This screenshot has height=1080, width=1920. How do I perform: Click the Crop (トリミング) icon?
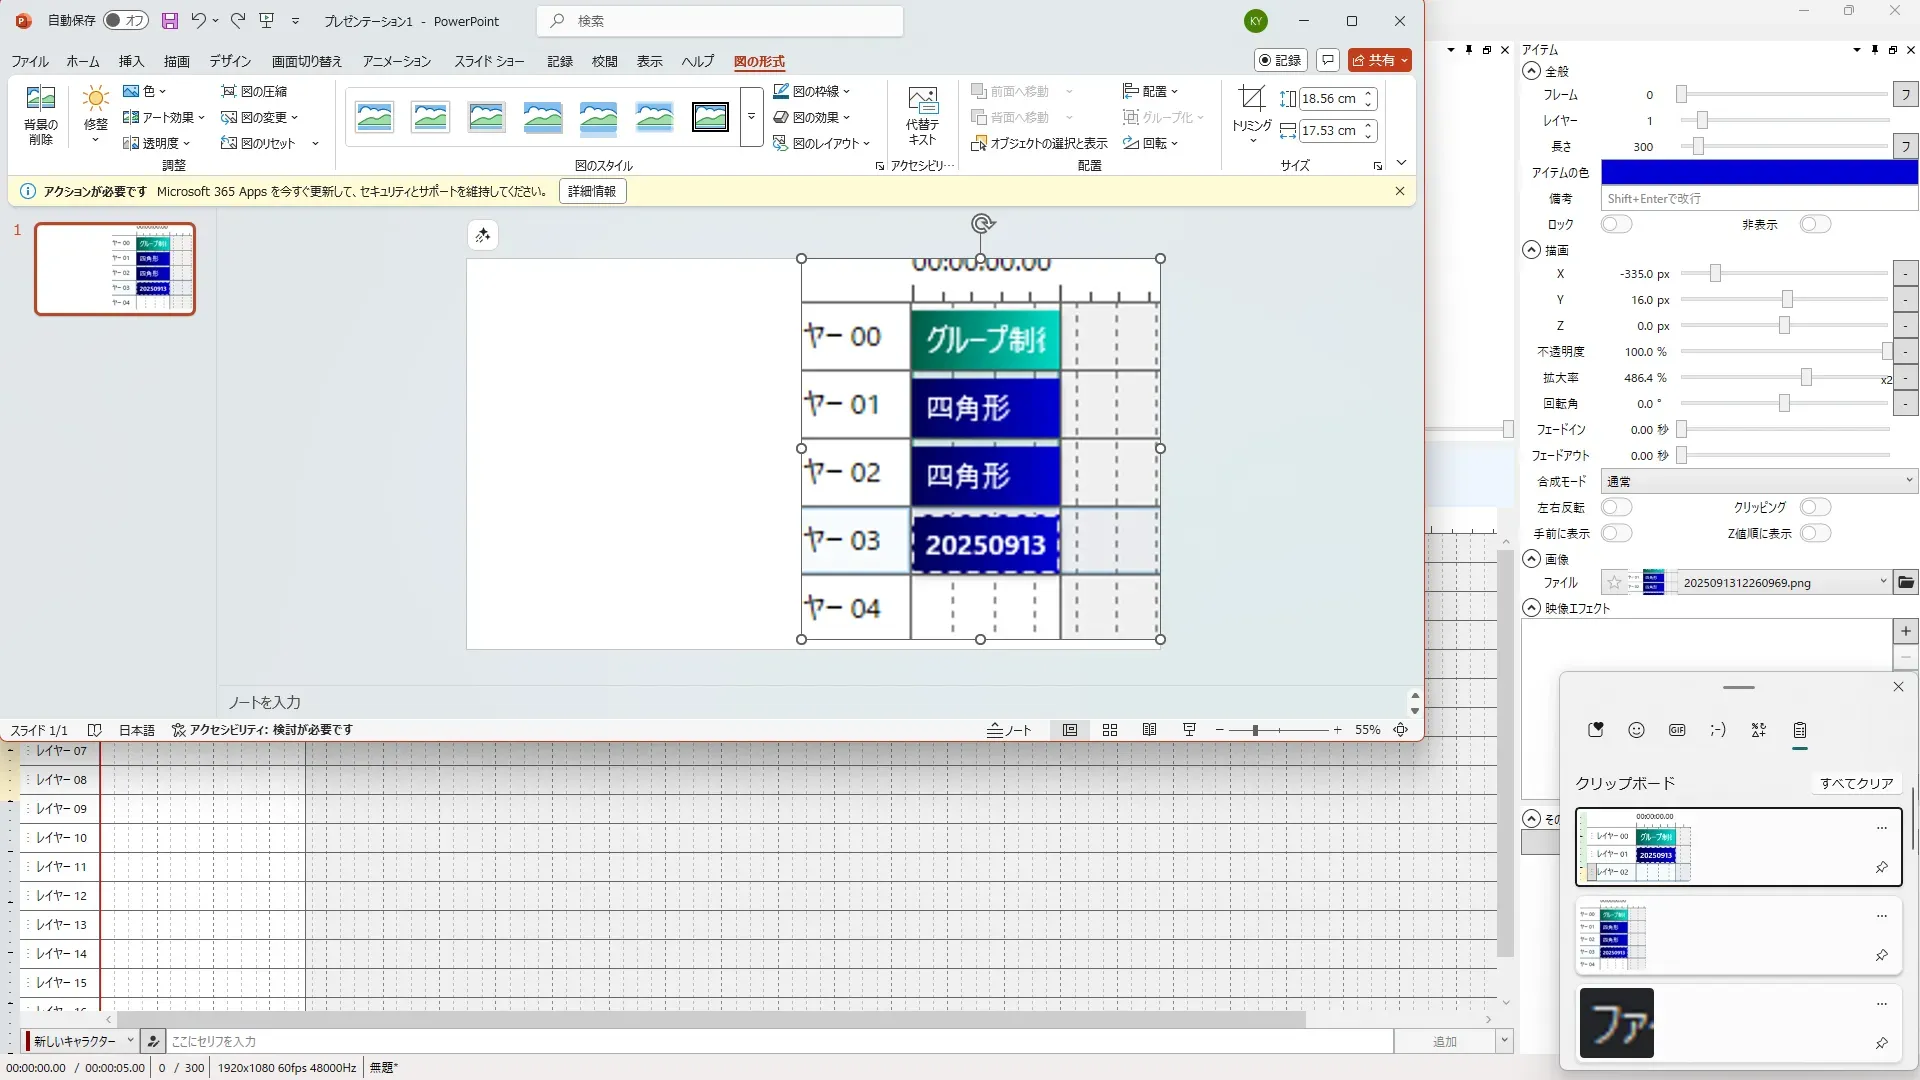1251,101
